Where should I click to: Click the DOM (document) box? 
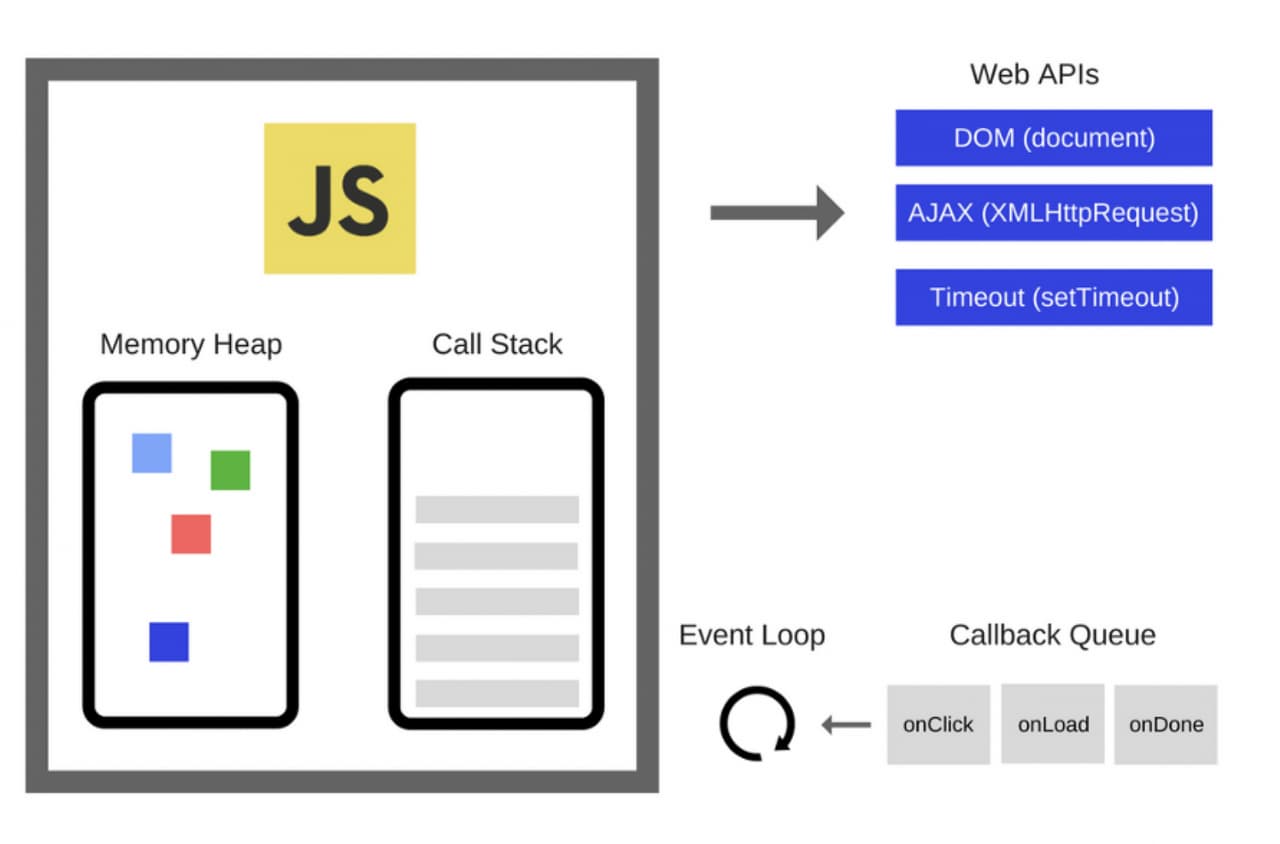[x=1053, y=138]
